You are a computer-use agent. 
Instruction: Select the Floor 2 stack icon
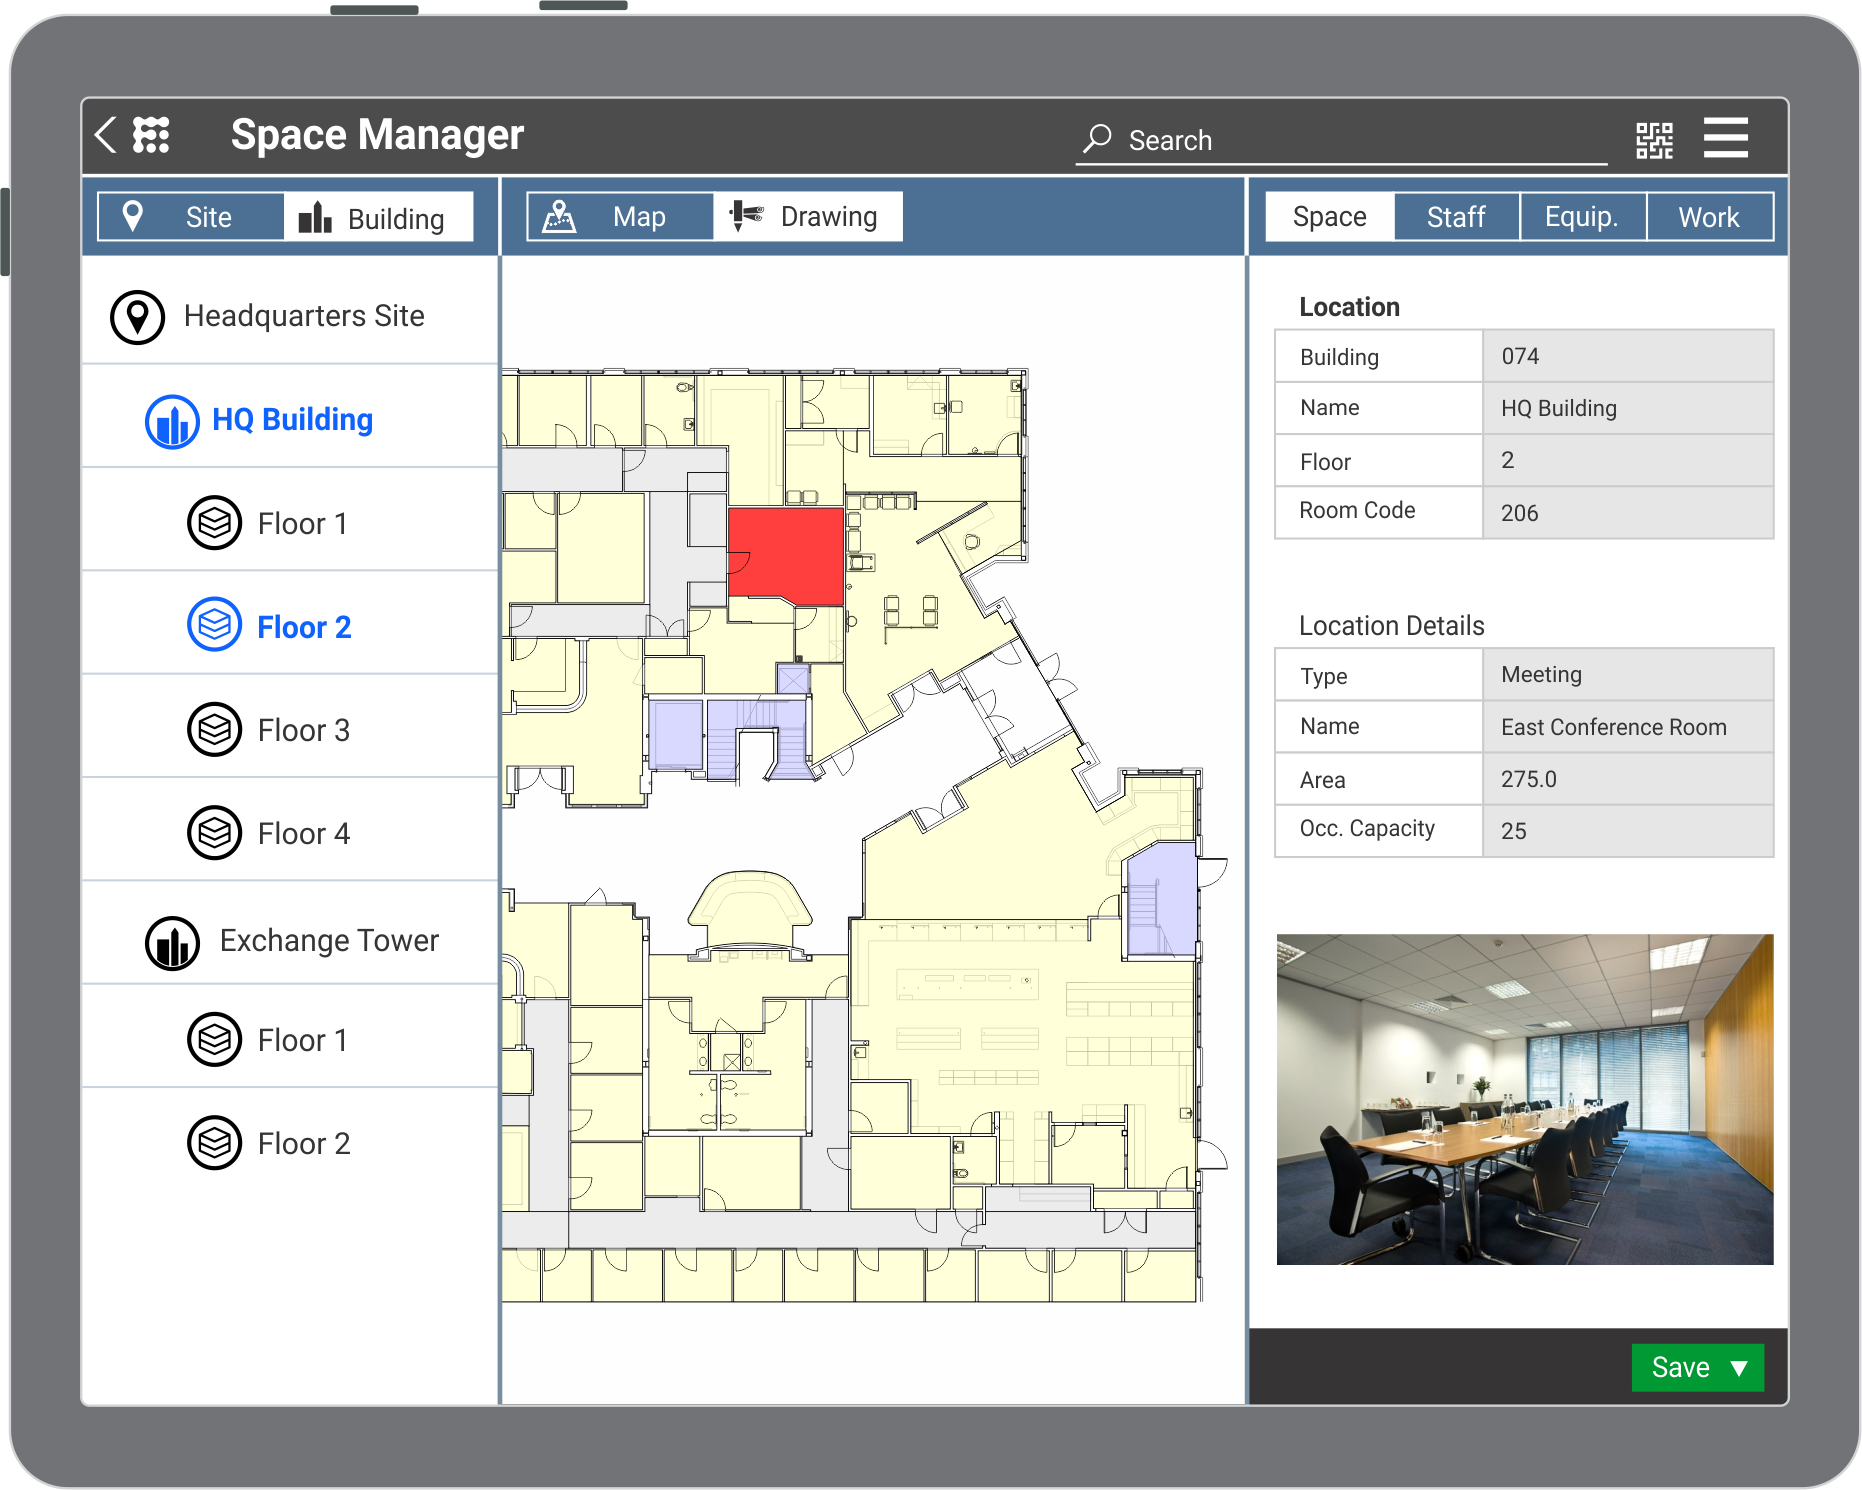point(213,625)
